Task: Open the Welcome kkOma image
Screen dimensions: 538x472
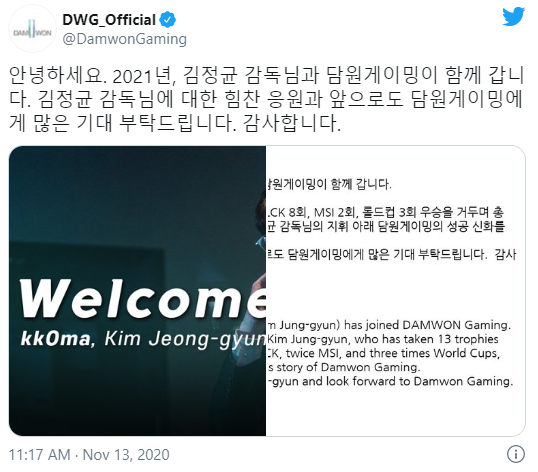Action: (137, 291)
